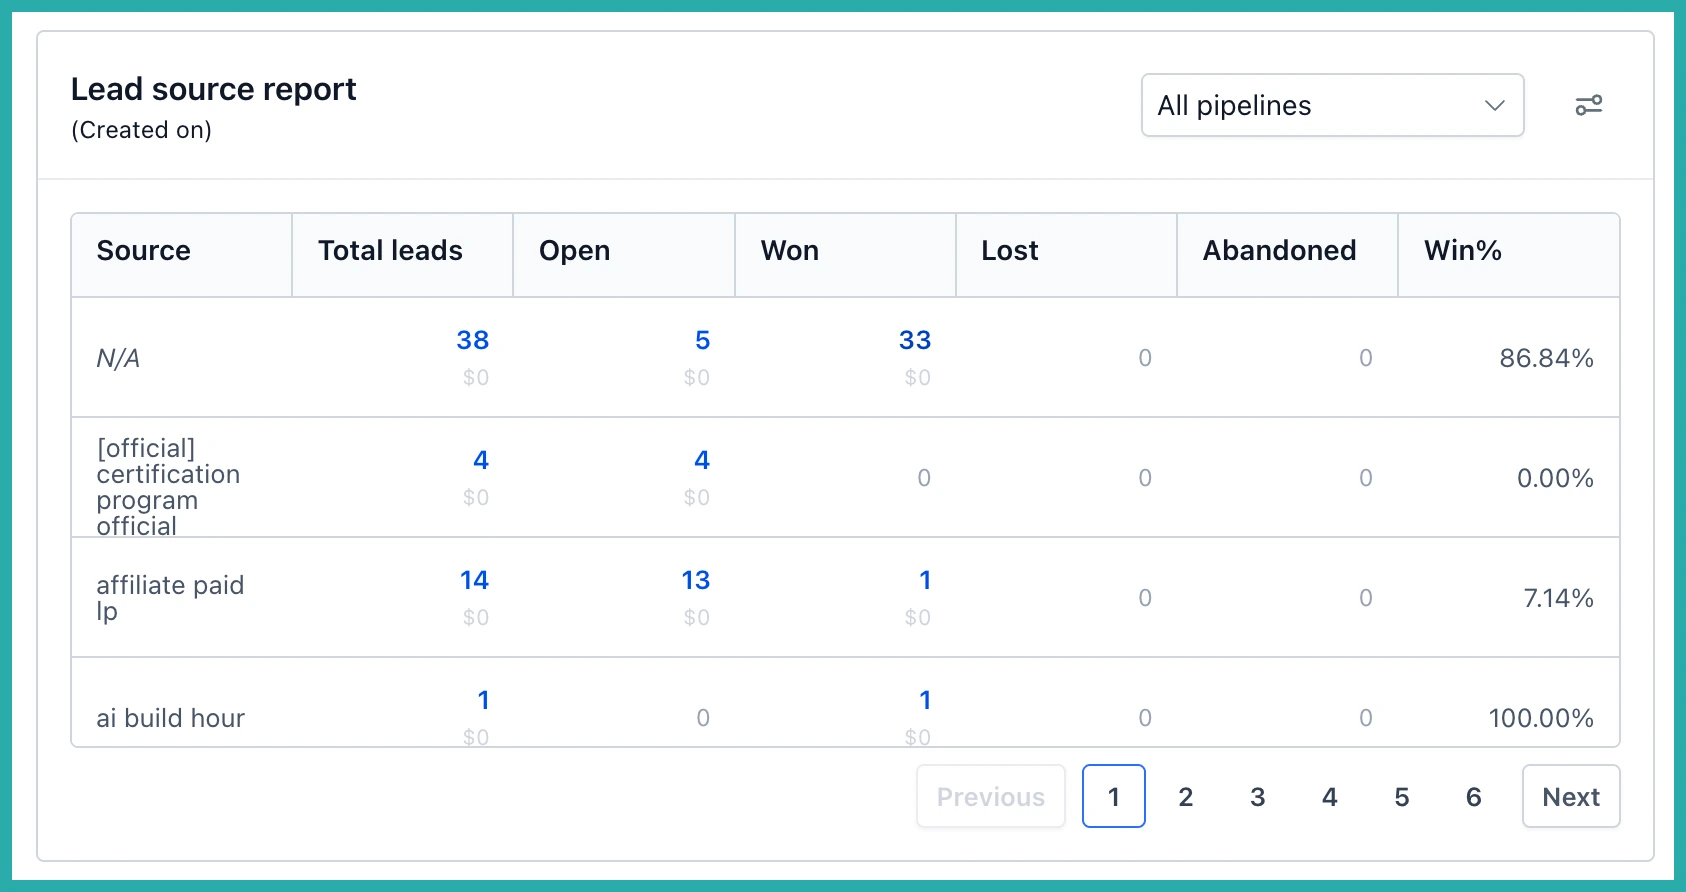Click the [official] certification program source label

click(x=168, y=487)
